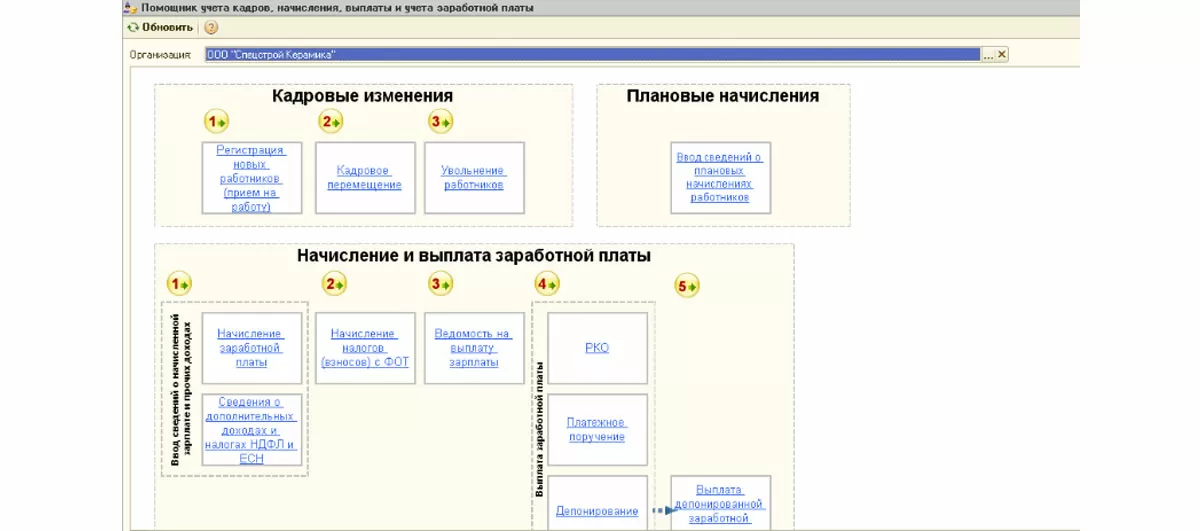The width and height of the screenshot is (1200, 531).
Task: Click the Организация label
Action: point(160,55)
